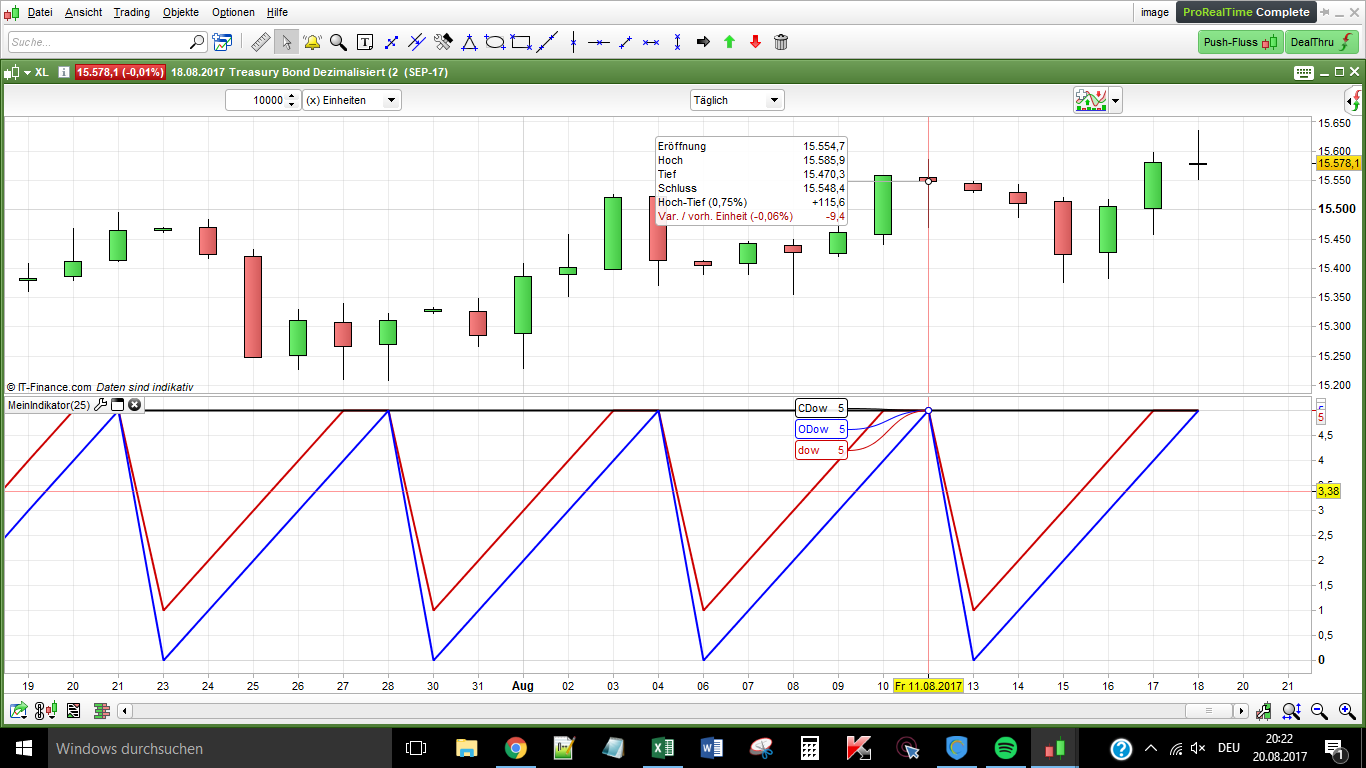
Task: Pick the red down arrow marker
Action: [x=755, y=42]
